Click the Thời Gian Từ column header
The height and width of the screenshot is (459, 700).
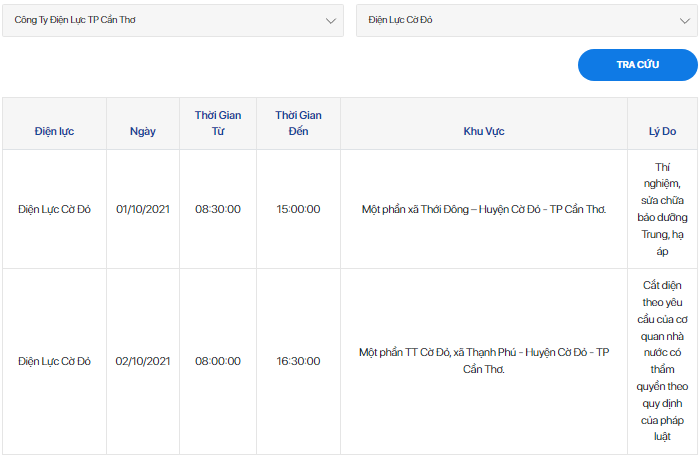pos(218,124)
